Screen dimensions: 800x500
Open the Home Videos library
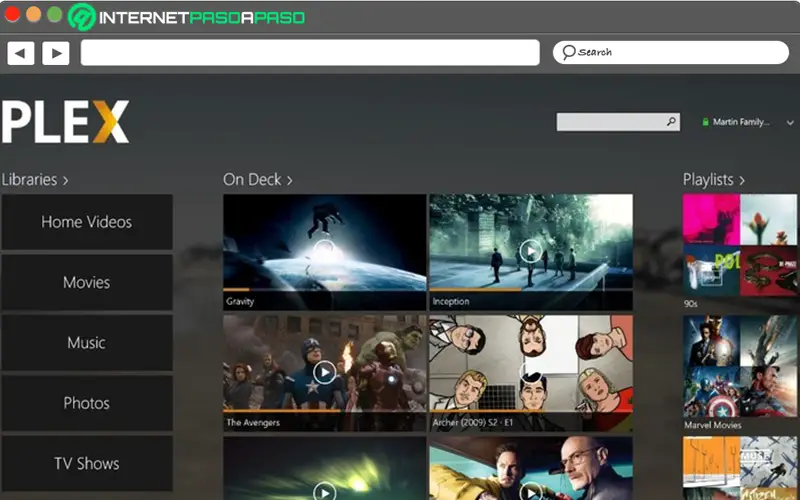tap(87, 222)
